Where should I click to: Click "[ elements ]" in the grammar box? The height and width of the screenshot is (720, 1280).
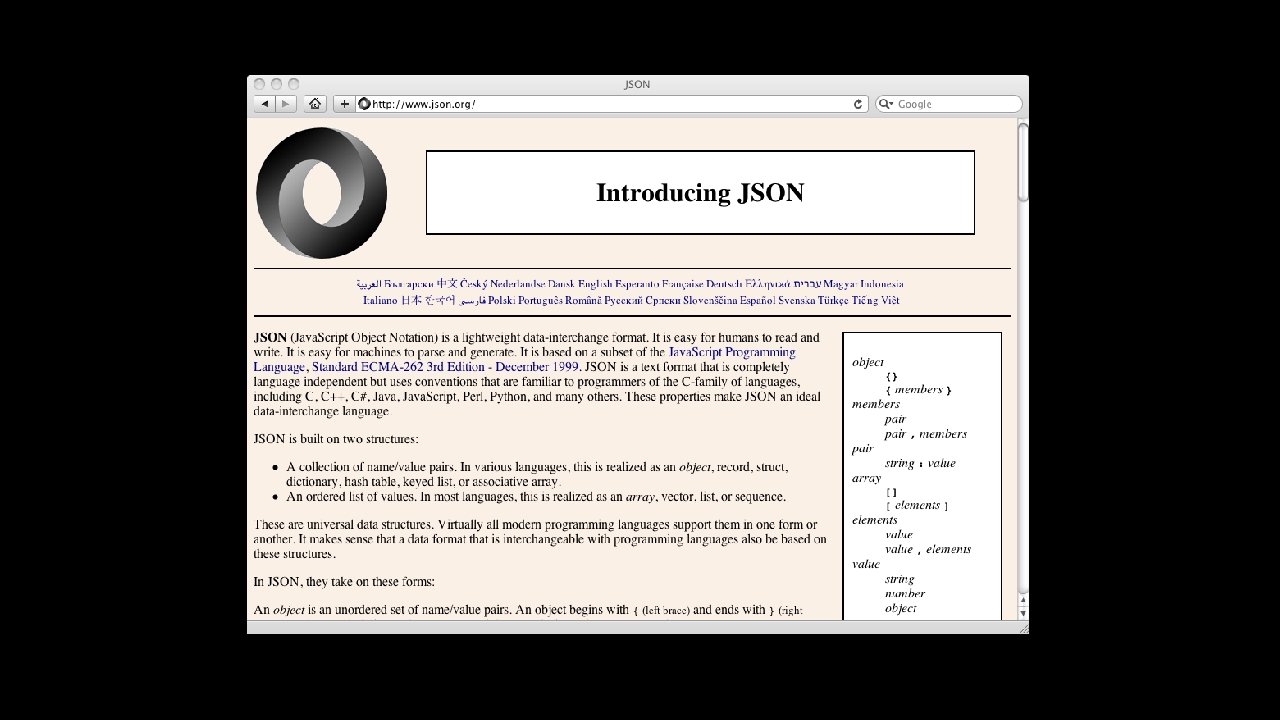pyautogui.click(x=917, y=506)
